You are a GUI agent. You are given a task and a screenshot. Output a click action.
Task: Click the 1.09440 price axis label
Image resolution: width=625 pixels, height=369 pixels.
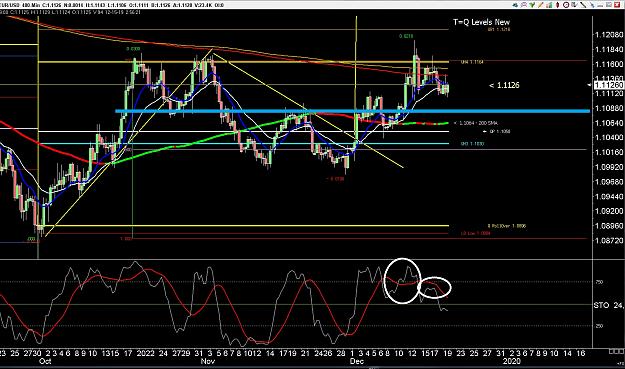609,196
